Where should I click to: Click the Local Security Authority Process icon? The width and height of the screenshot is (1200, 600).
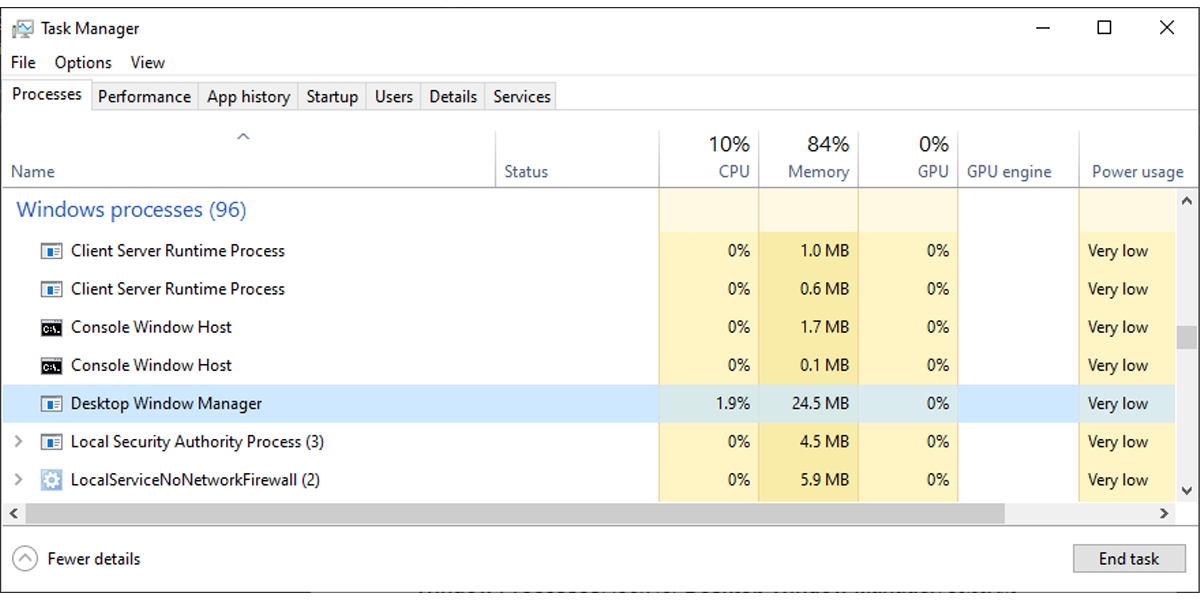click(x=51, y=441)
